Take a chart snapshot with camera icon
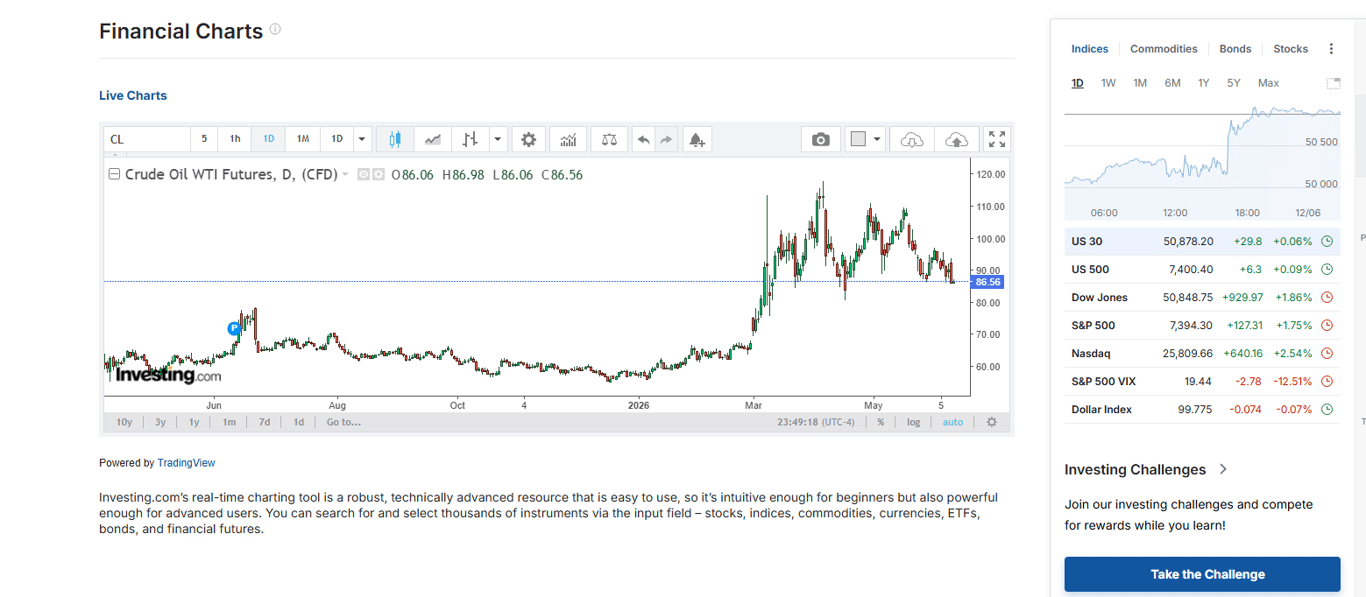This screenshot has width=1366, height=597. [821, 139]
